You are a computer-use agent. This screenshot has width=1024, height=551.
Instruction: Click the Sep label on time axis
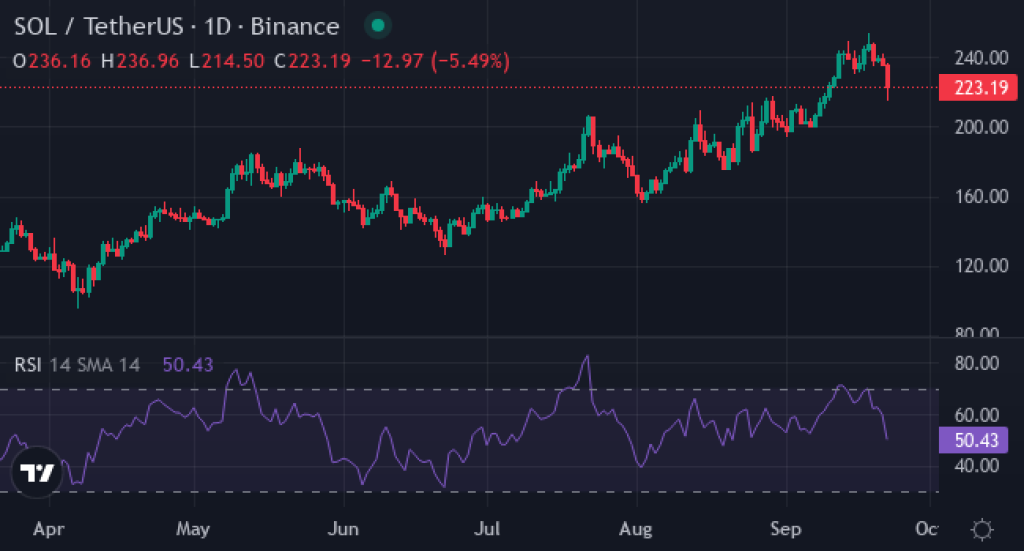(x=786, y=528)
